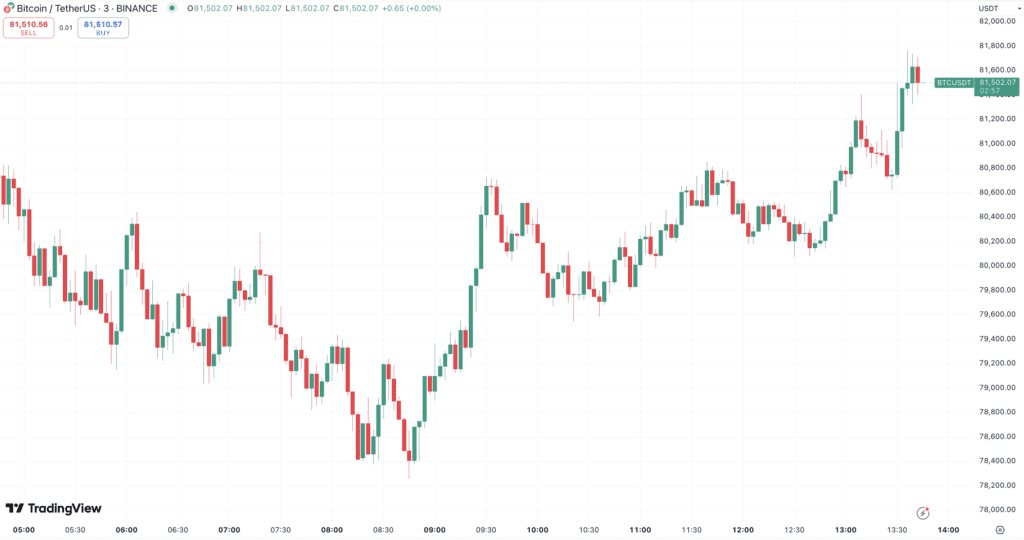Image resolution: width=1024 pixels, height=540 pixels.
Task: Click the Bitcoin symbol logo icon
Action: [9, 8]
